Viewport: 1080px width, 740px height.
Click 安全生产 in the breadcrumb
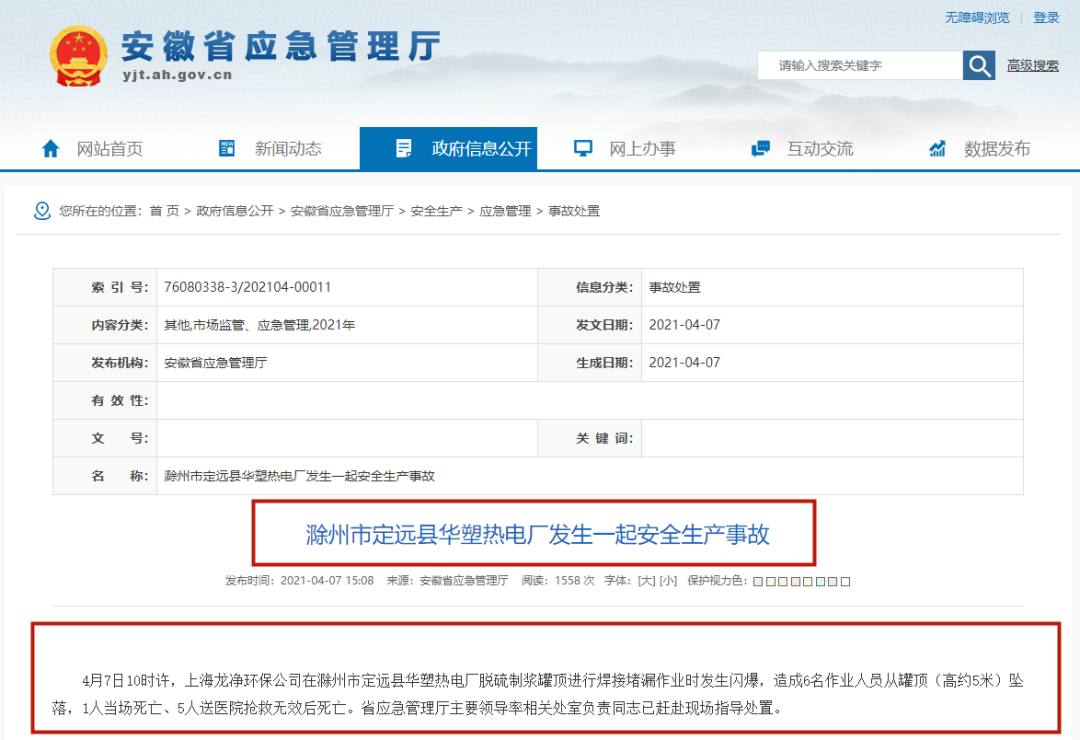pyautogui.click(x=436, y=211)
